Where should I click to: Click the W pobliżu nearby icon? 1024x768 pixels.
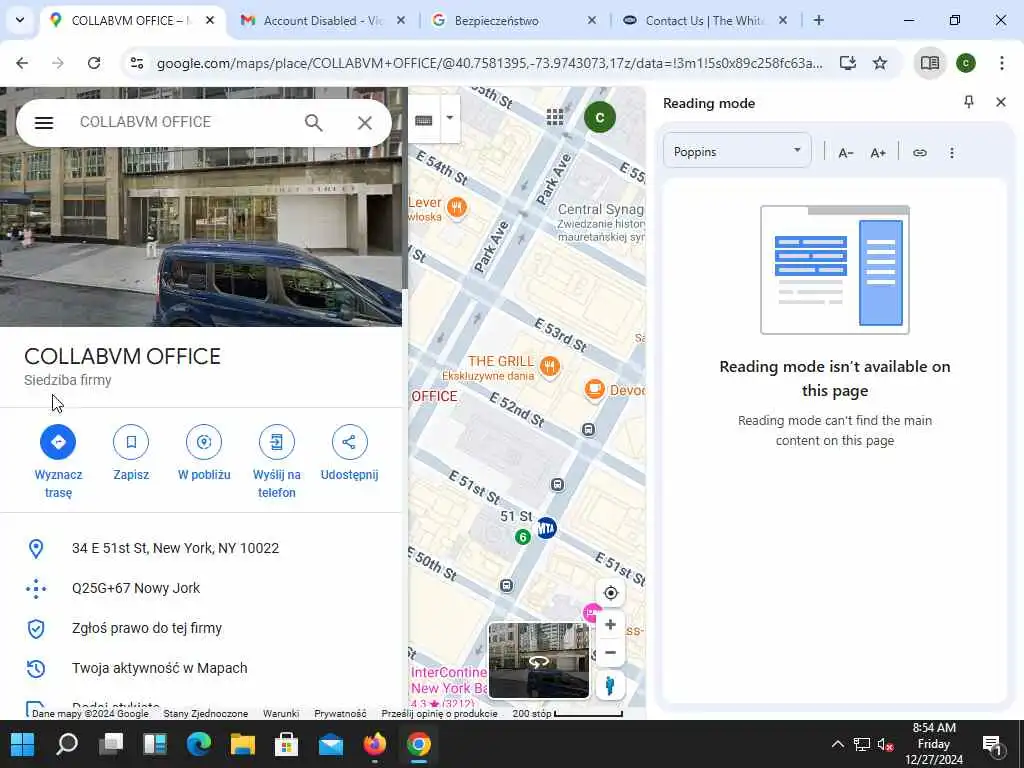[204, 442]
